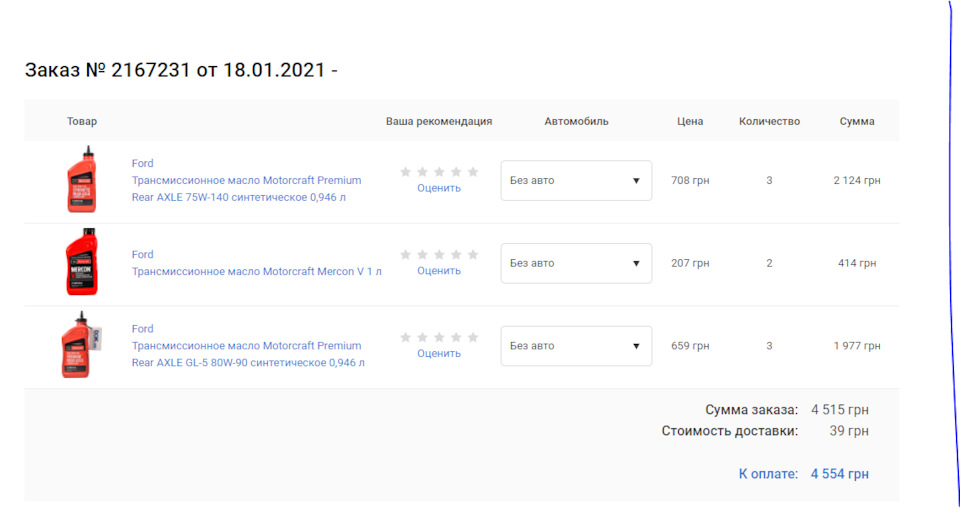Open the 75W-140 Rear AXLE oil product thumbnail
960x514 pixels.
tap(81, 179)
